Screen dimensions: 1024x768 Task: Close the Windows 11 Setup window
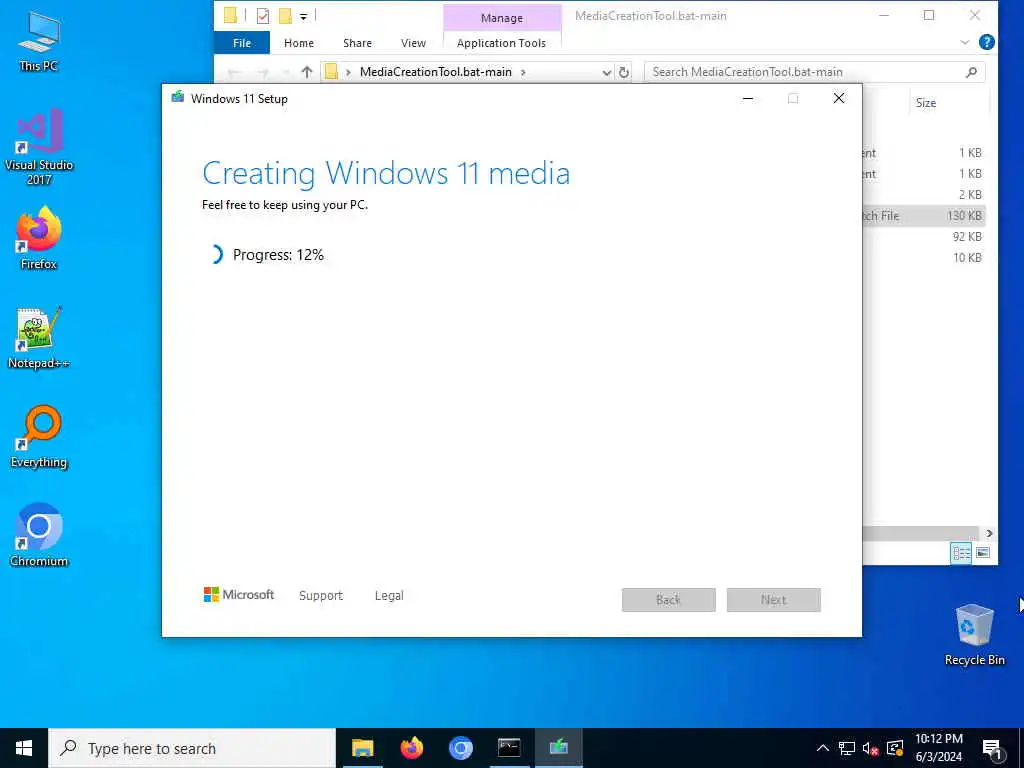pyautogui.click(x=839, y=99)
